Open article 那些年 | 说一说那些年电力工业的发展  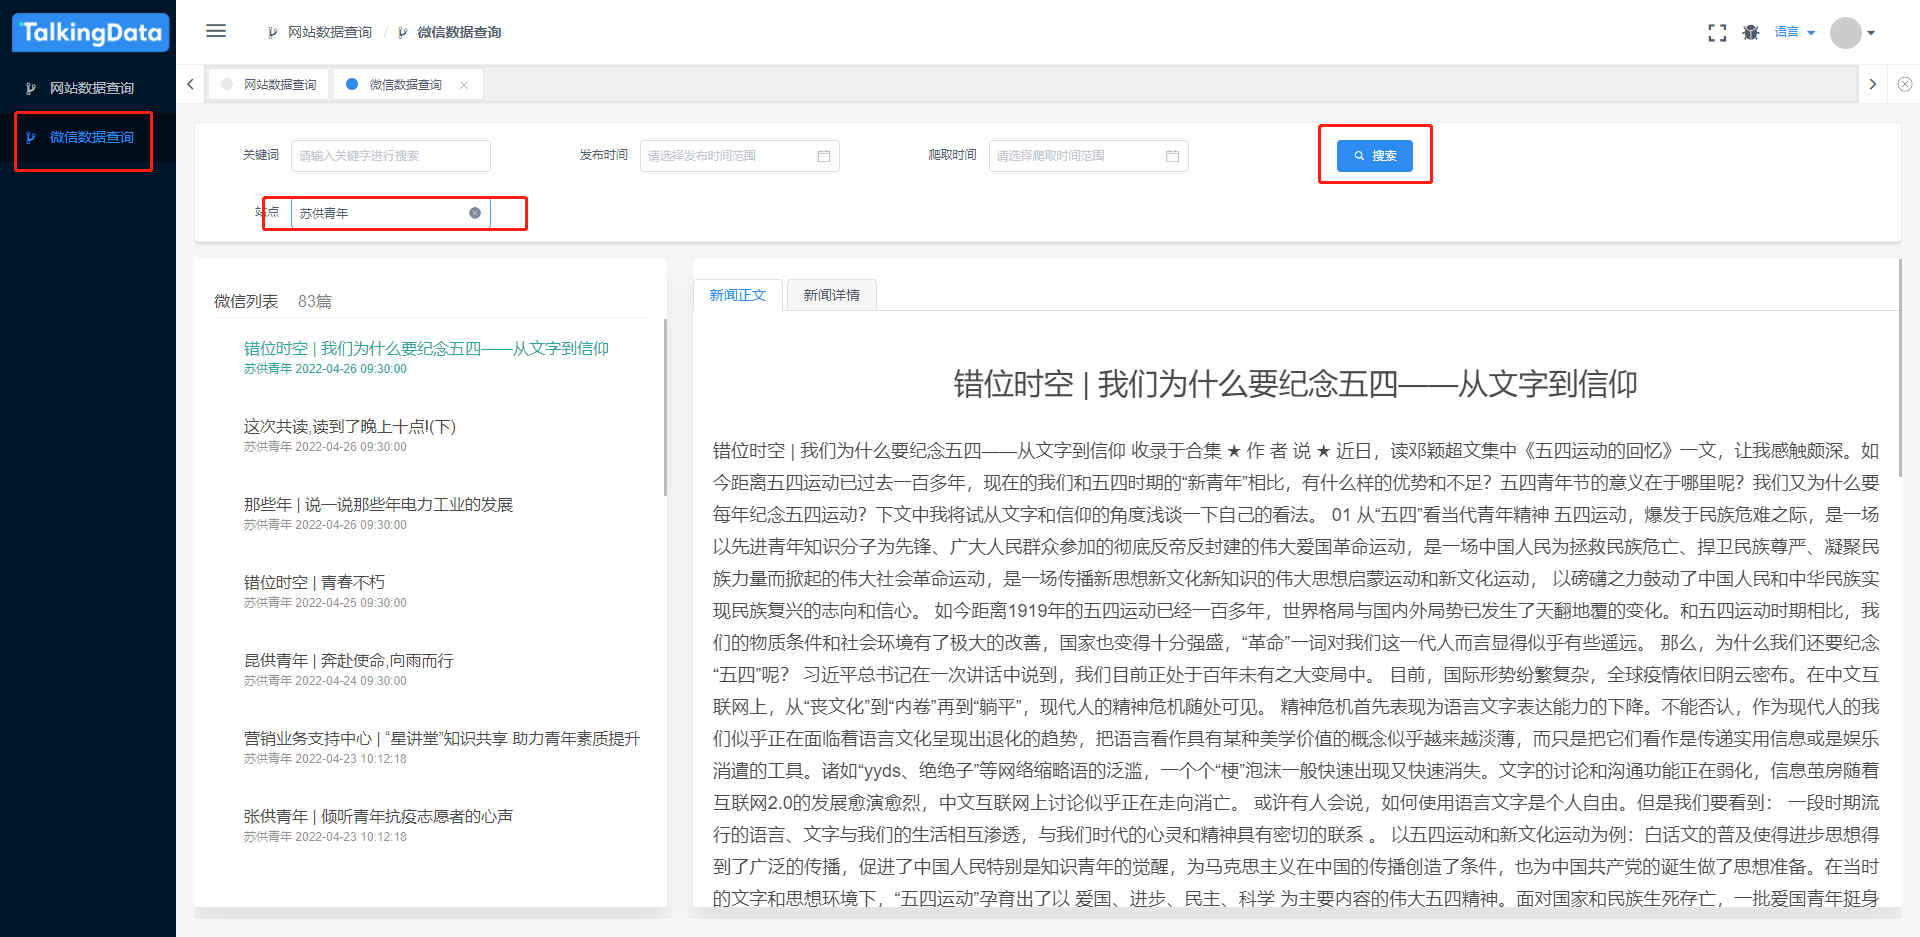point(378,505)
